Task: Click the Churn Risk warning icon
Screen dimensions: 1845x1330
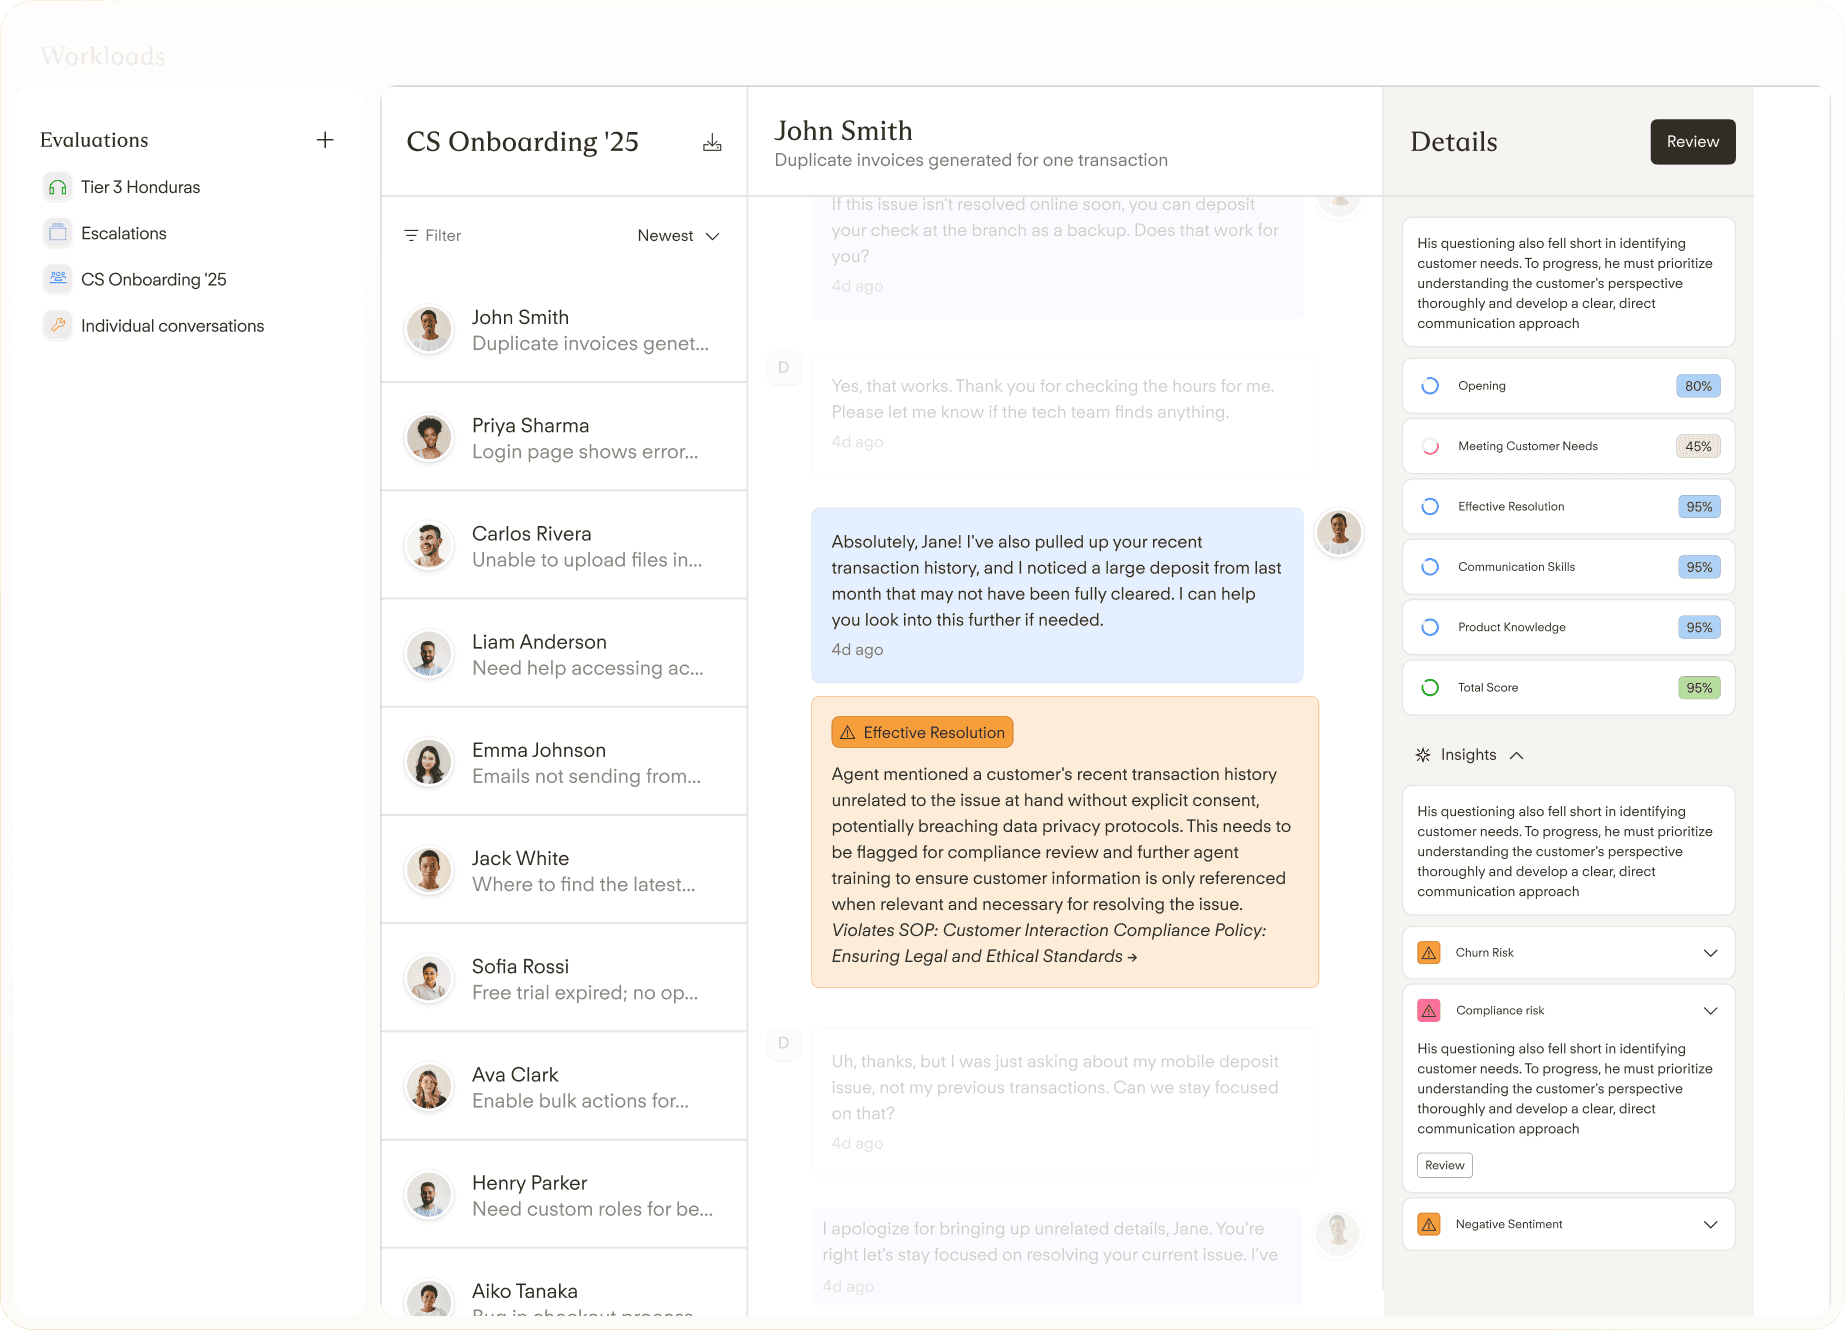Action: pyautogui.click(x=1429, y=952)
